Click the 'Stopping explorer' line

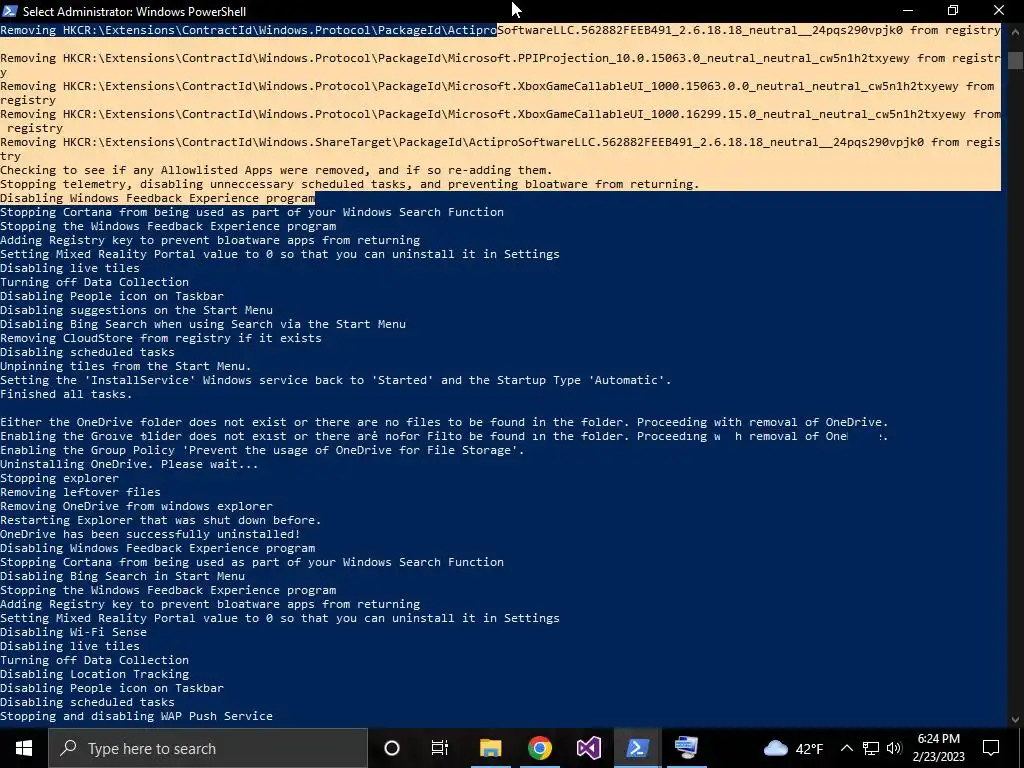click(59, 478)
